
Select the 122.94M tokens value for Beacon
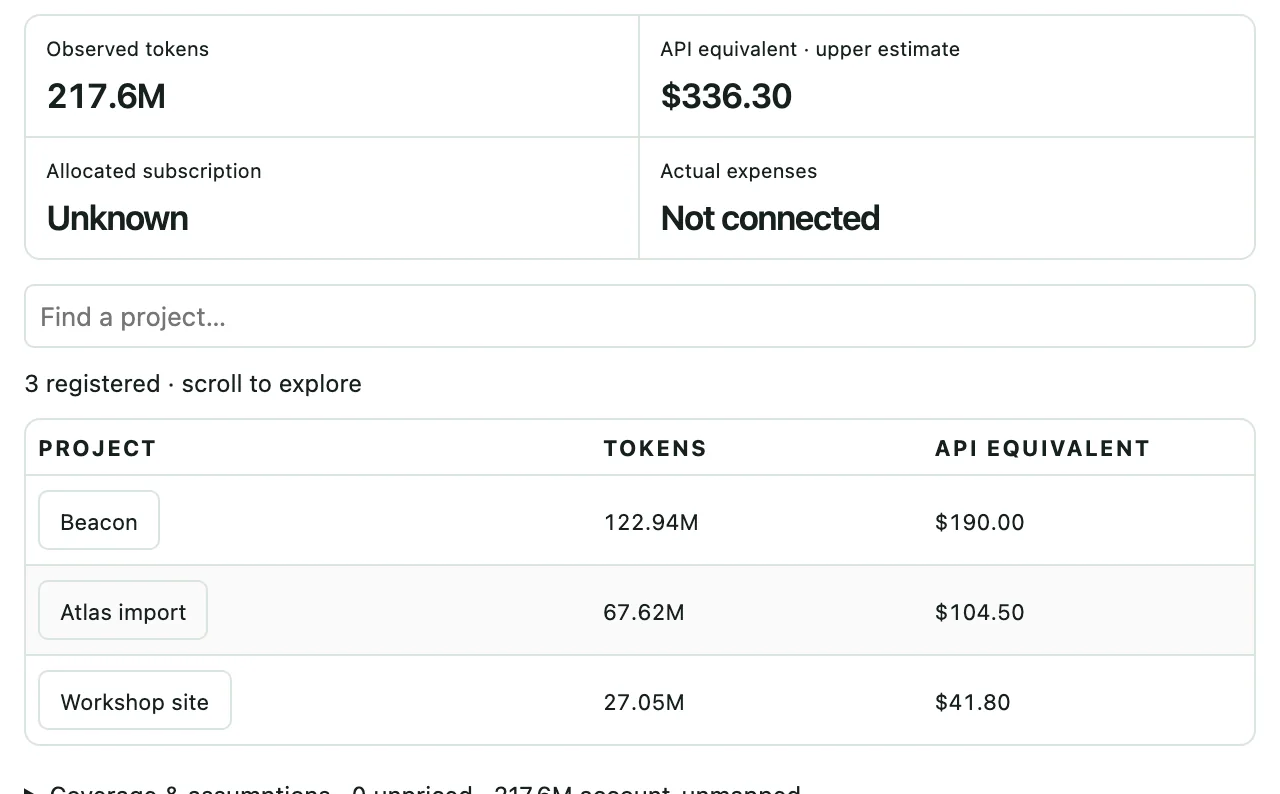651,522
